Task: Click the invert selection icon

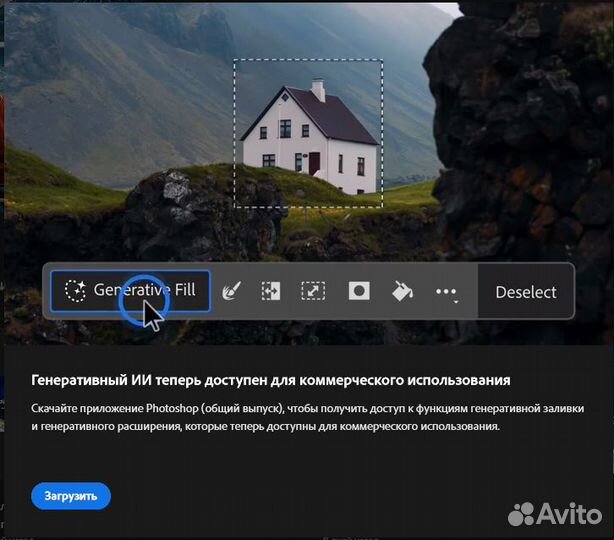Action: [271, 291]
